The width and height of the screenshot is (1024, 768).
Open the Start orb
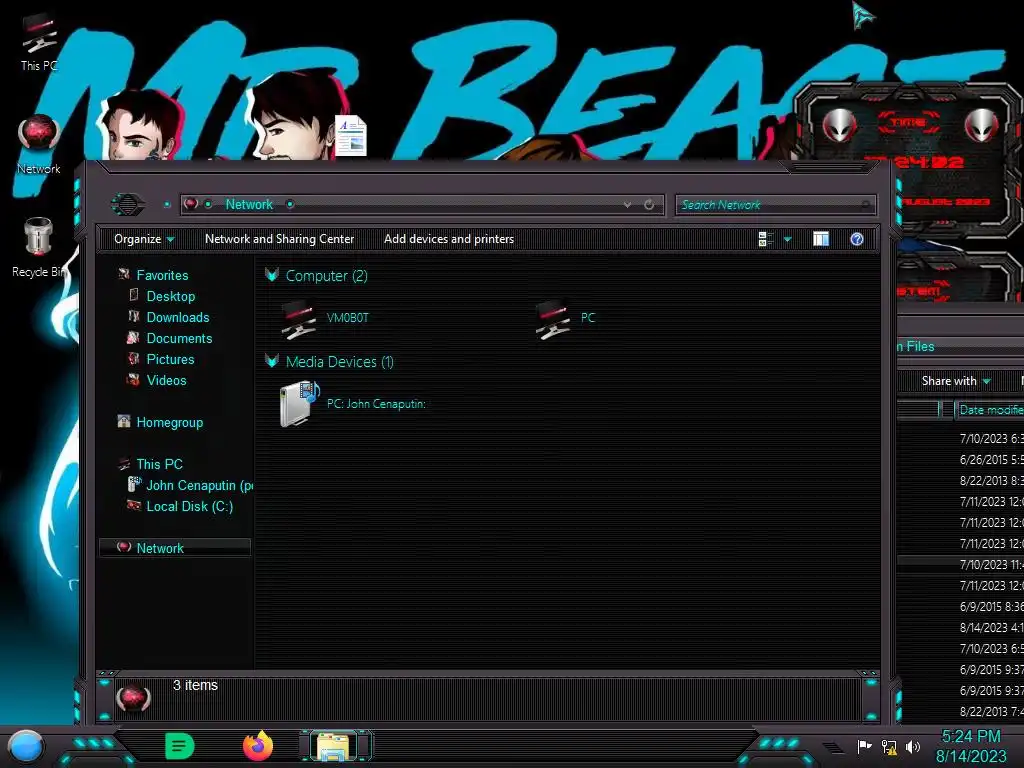(25, 746)
